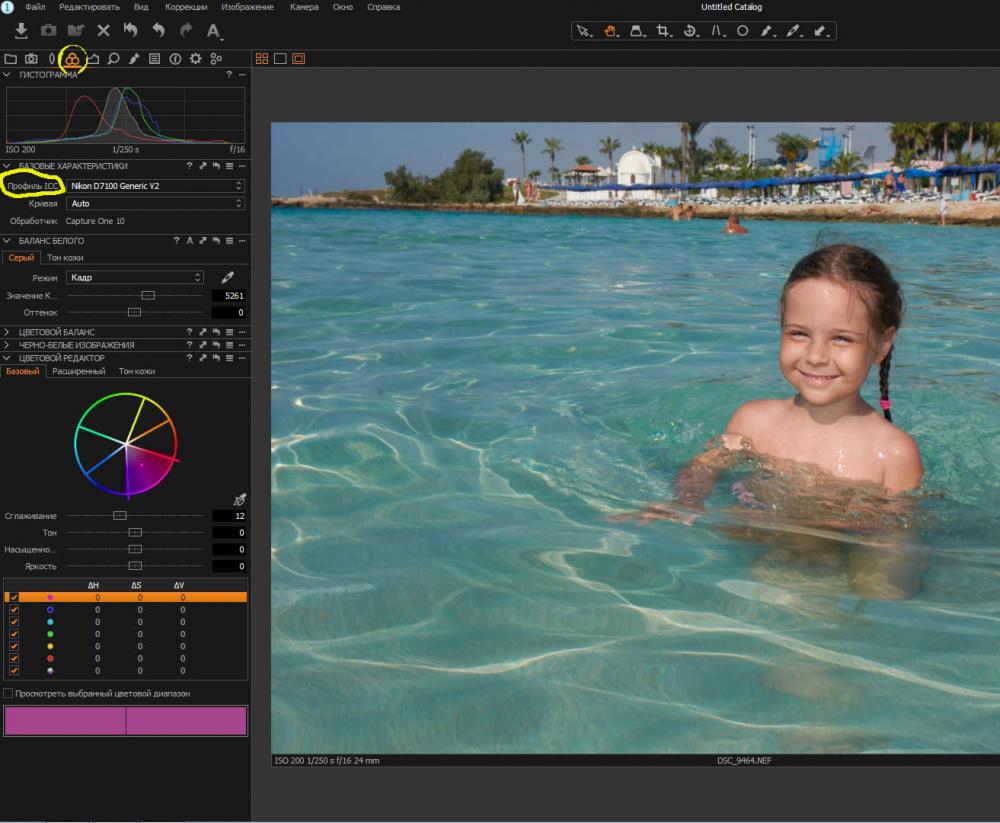
Task: Select the Pan hand cursor tool
Action: (610, 31)
